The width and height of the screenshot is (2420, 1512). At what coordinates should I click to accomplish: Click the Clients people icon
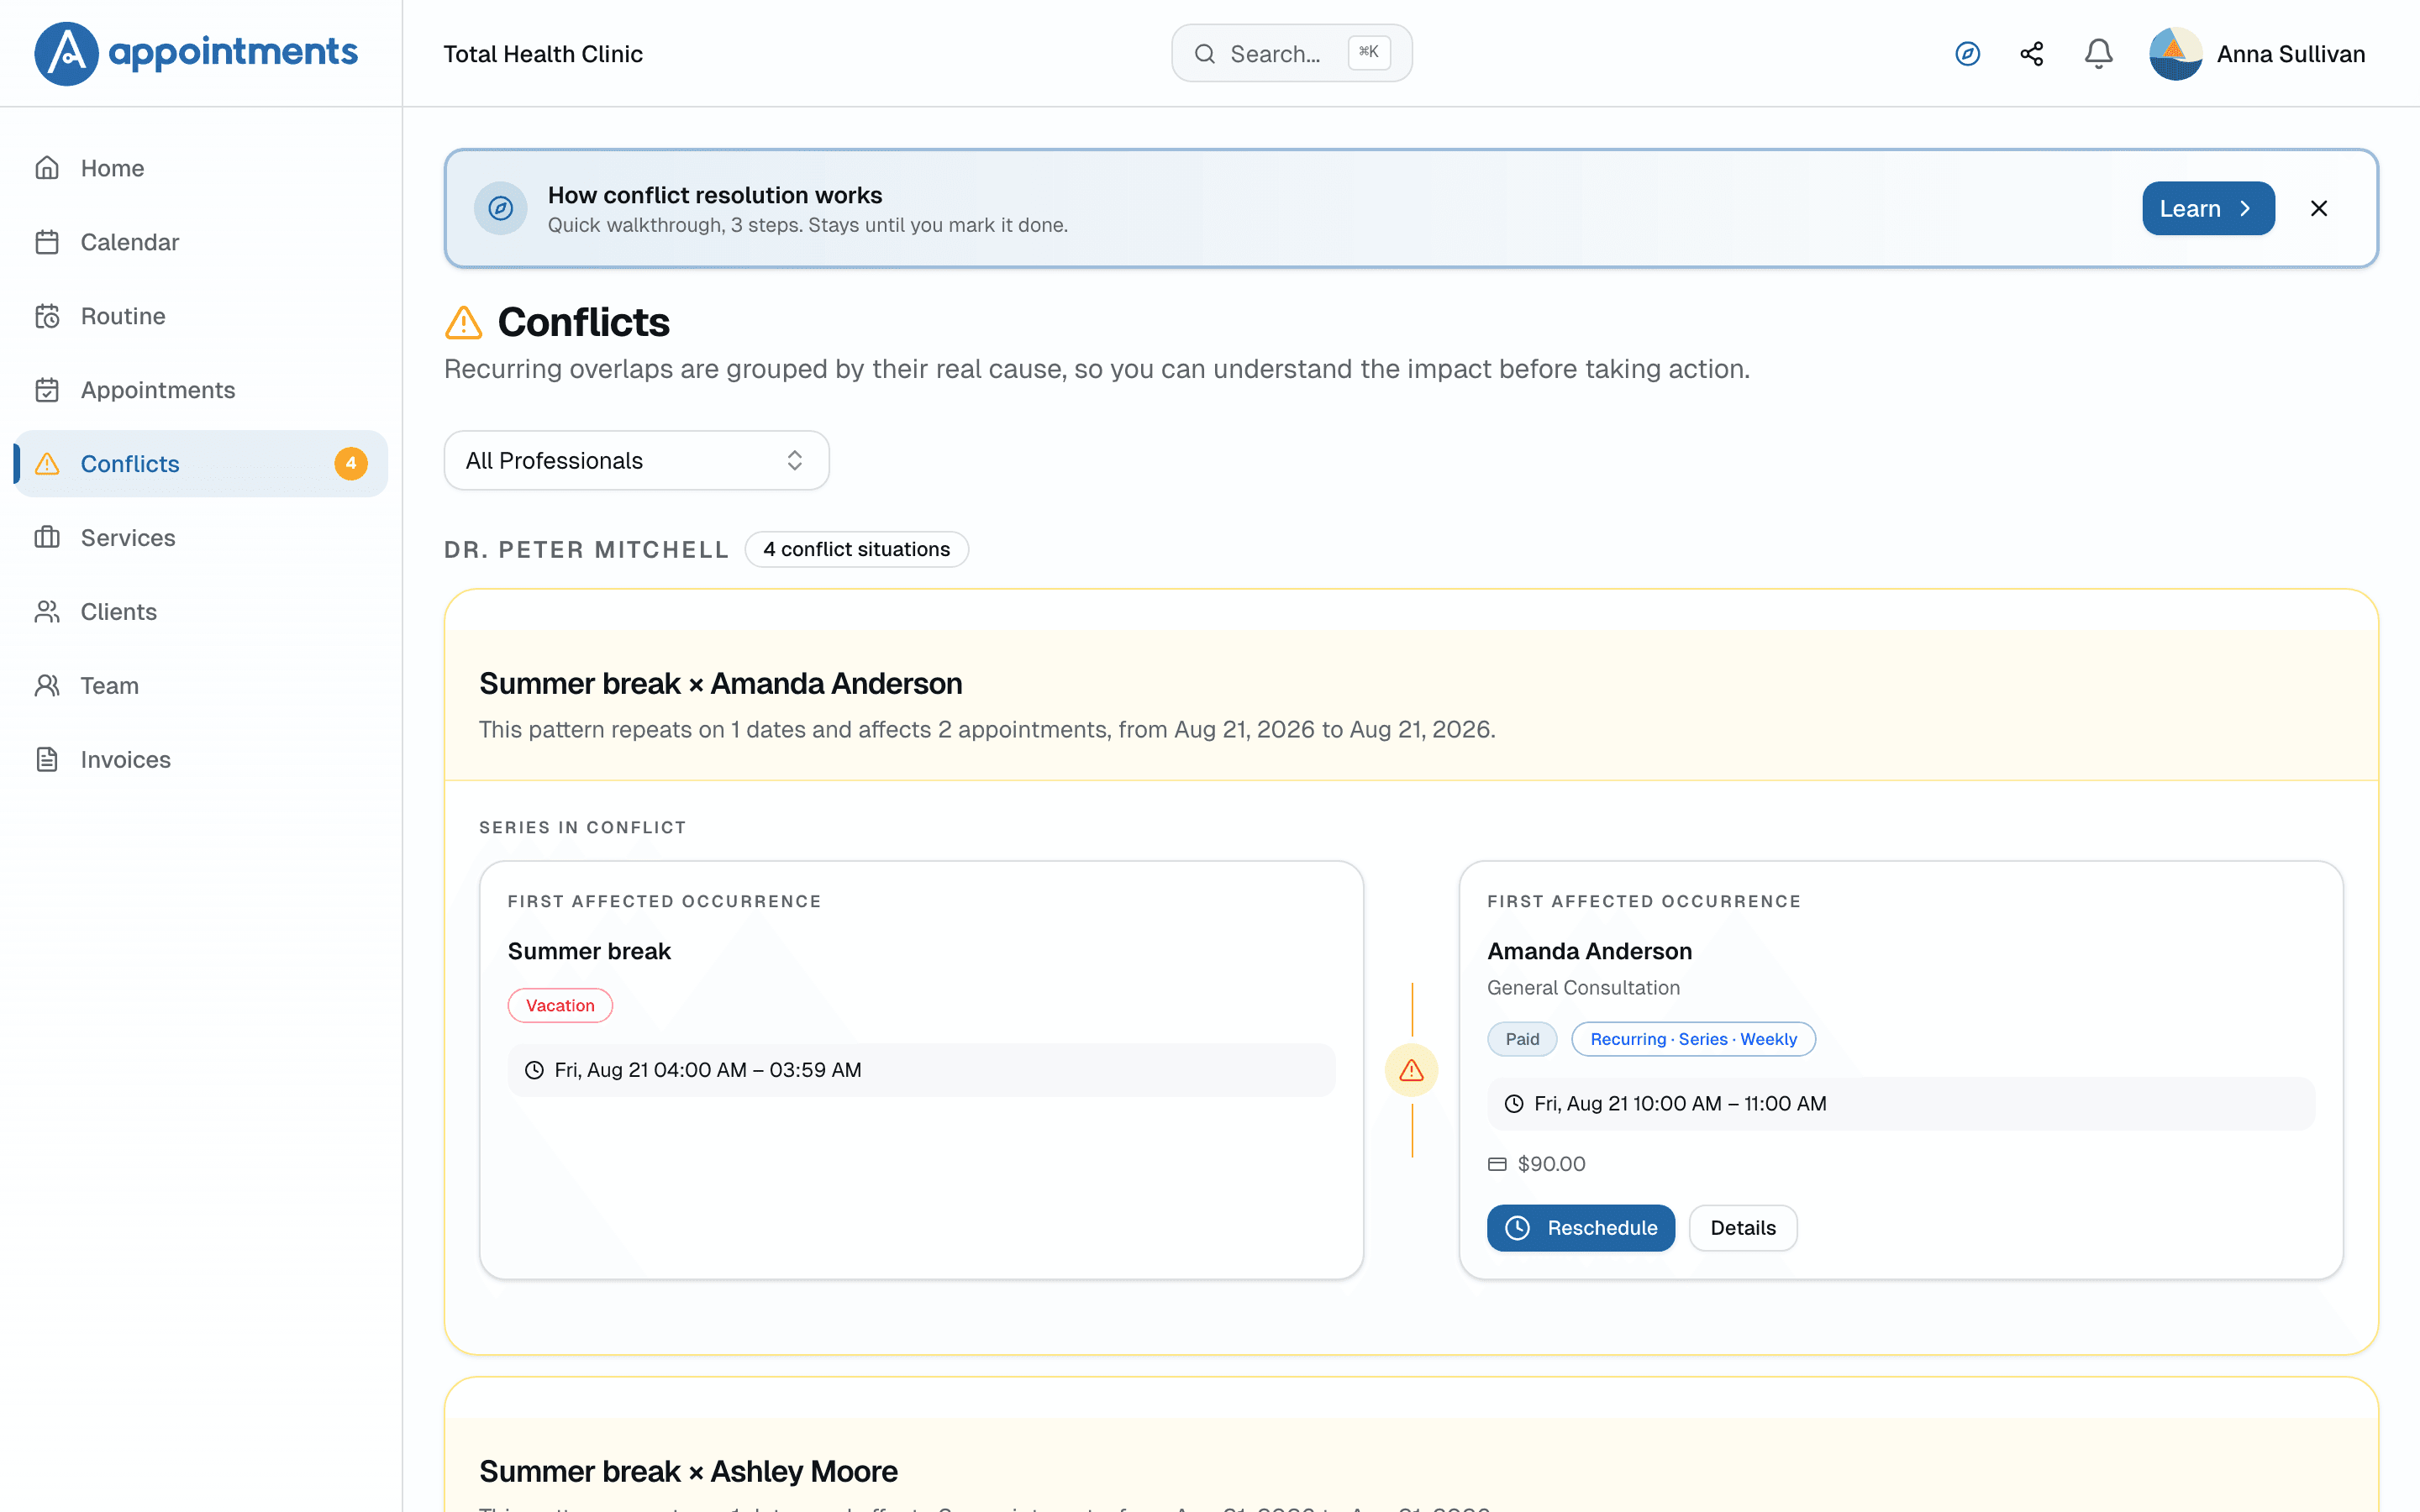coord(47,612)
